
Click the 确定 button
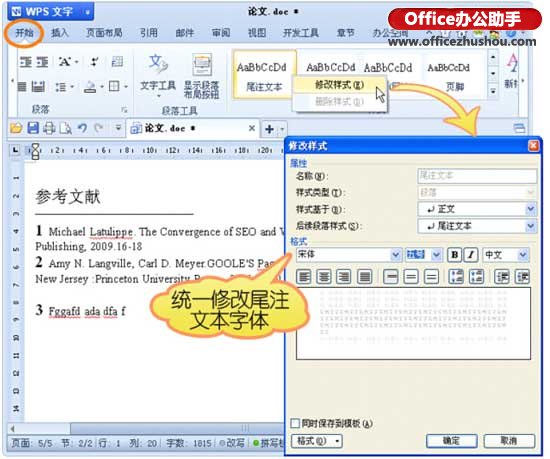(x=452, y=441)
